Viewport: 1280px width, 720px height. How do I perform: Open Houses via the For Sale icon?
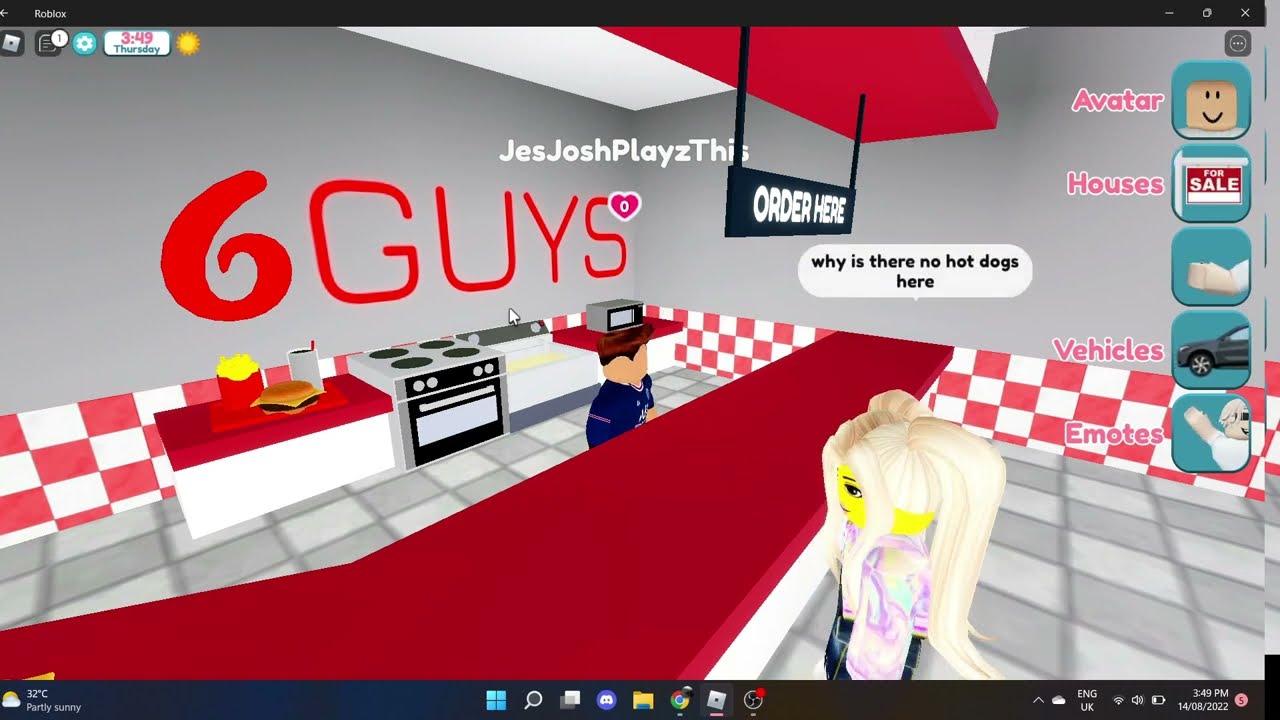coord(1211,184)
